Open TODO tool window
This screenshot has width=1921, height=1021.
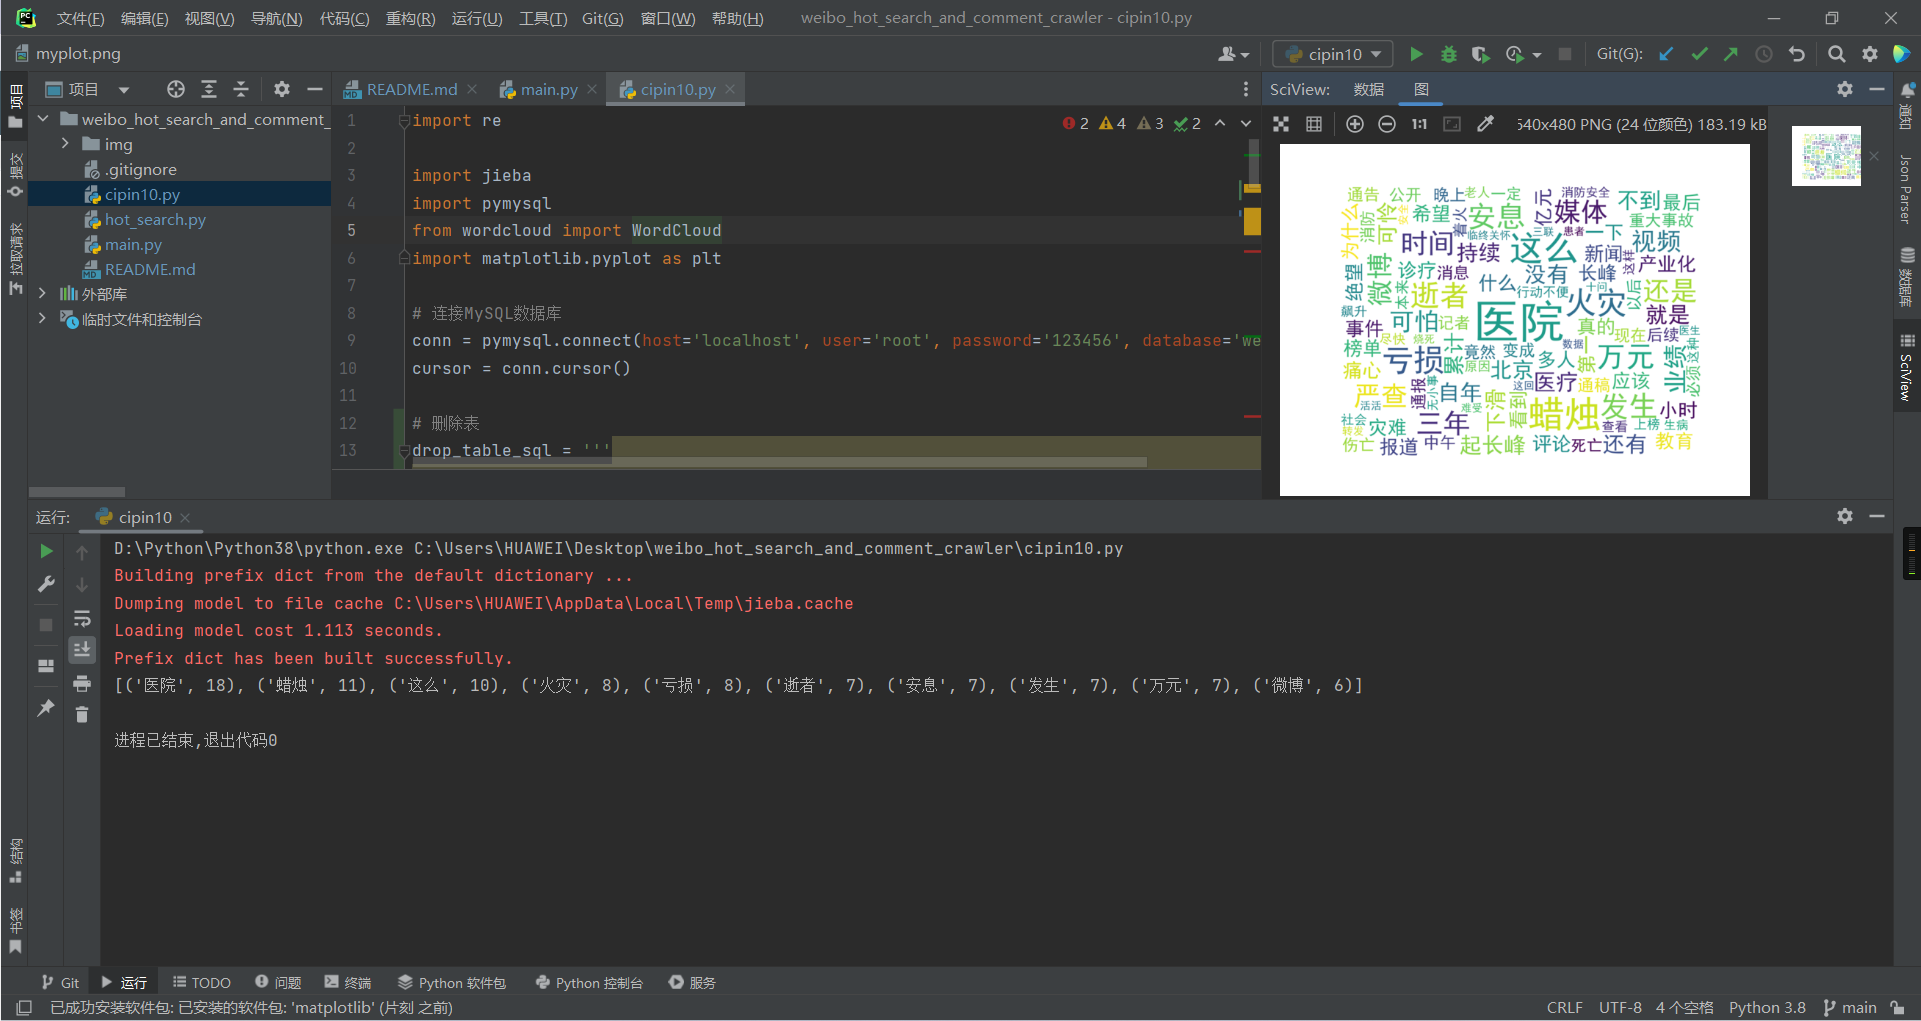(201, 983)
